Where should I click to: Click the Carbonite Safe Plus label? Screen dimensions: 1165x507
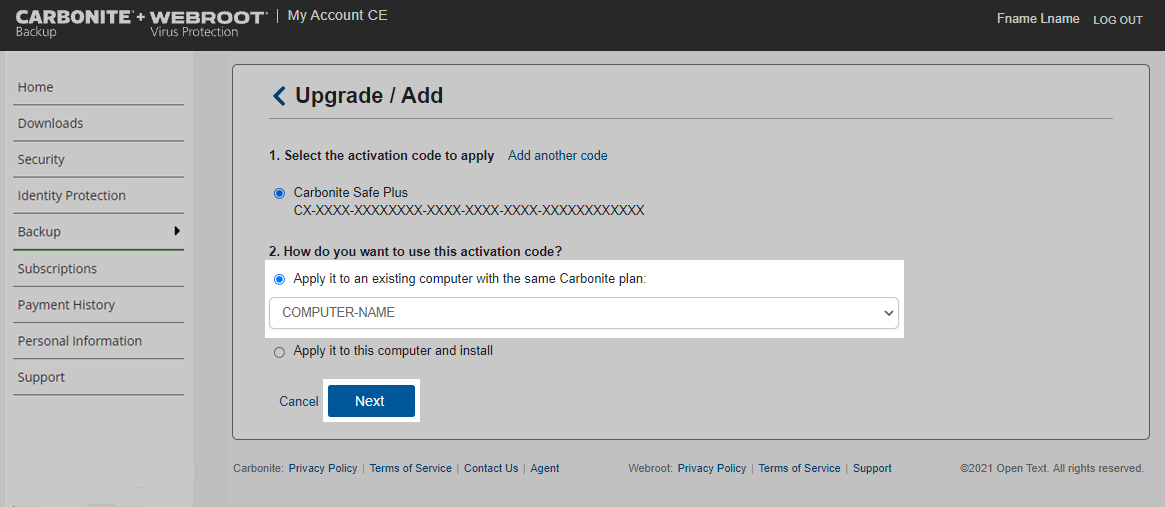(351, 193)
